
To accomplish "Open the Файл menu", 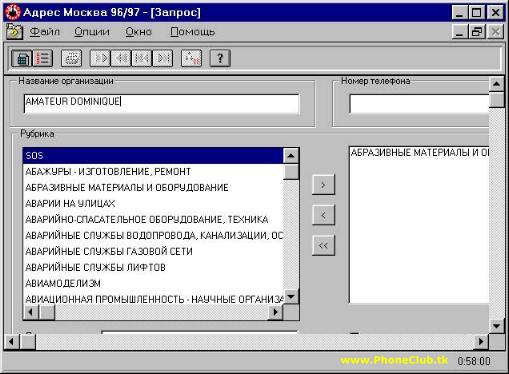I will click(x=45, y=32).
